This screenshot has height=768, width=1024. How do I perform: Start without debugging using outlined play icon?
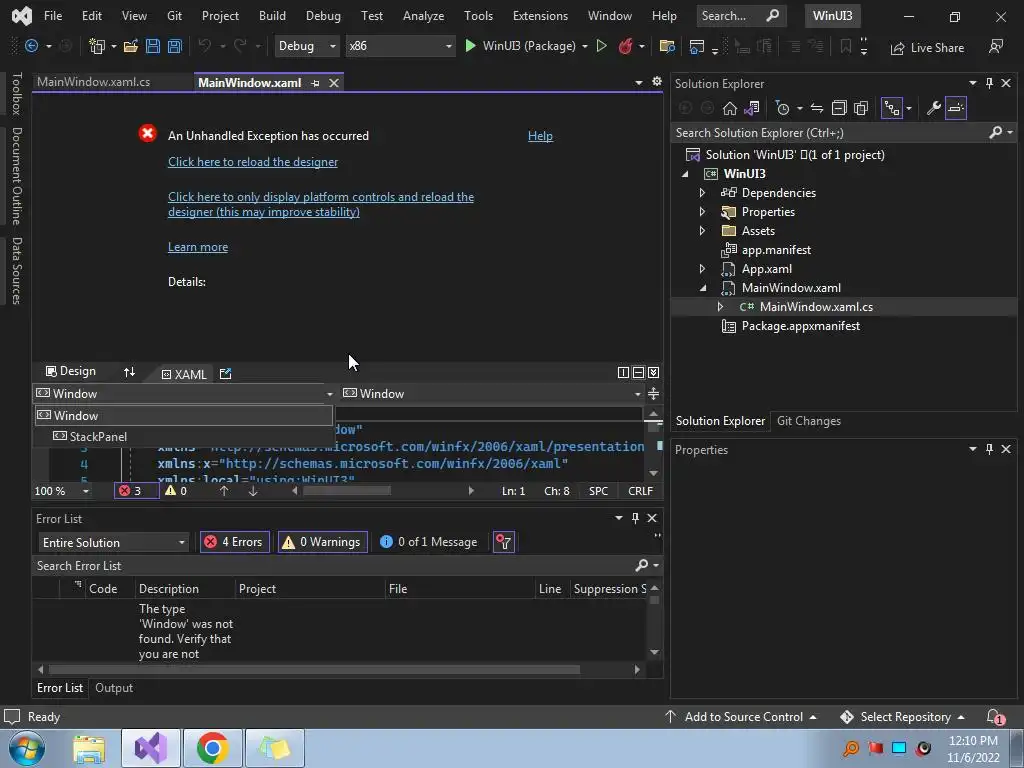(x=601, y=46)
